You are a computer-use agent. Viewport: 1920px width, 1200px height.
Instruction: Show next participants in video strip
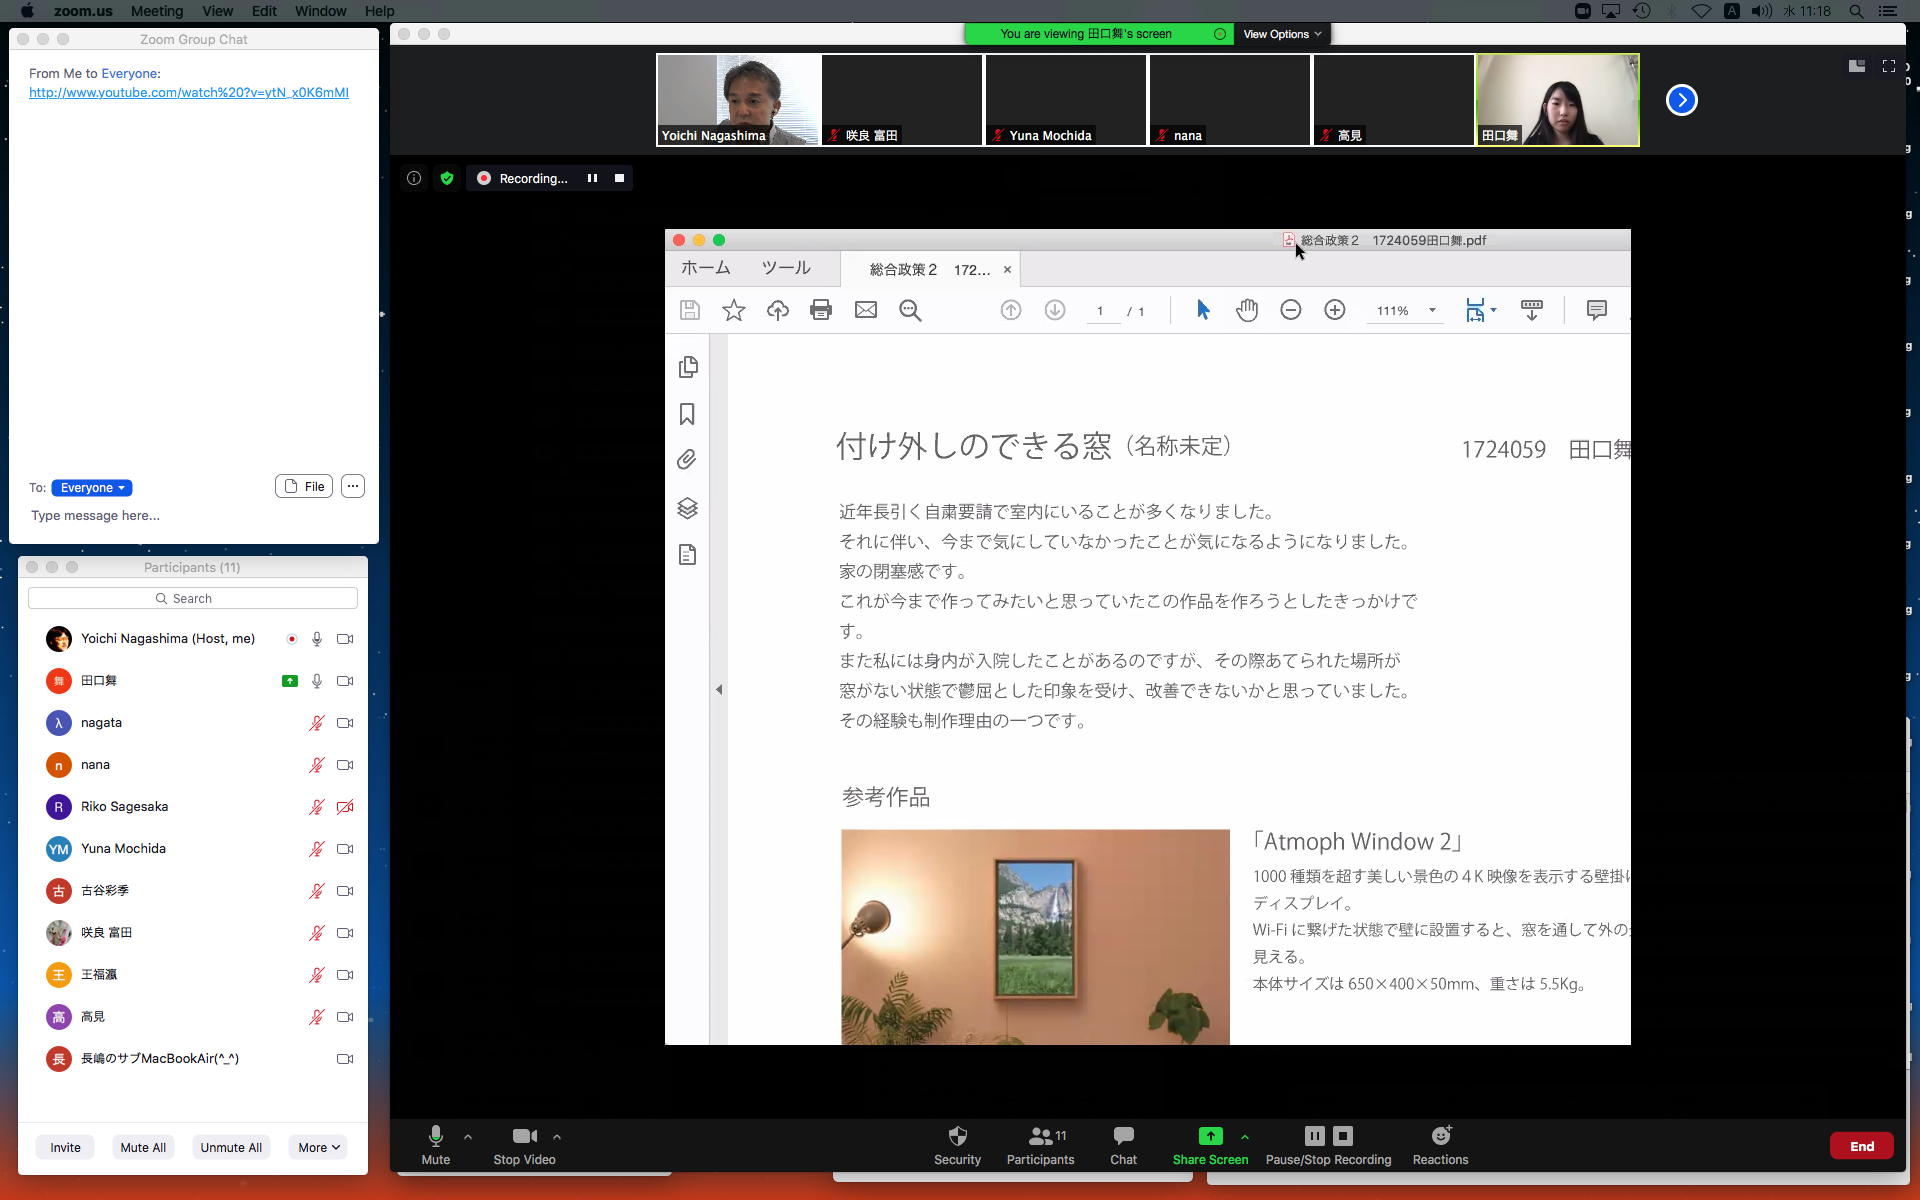pyautogui.click(x=1681, y=100)
